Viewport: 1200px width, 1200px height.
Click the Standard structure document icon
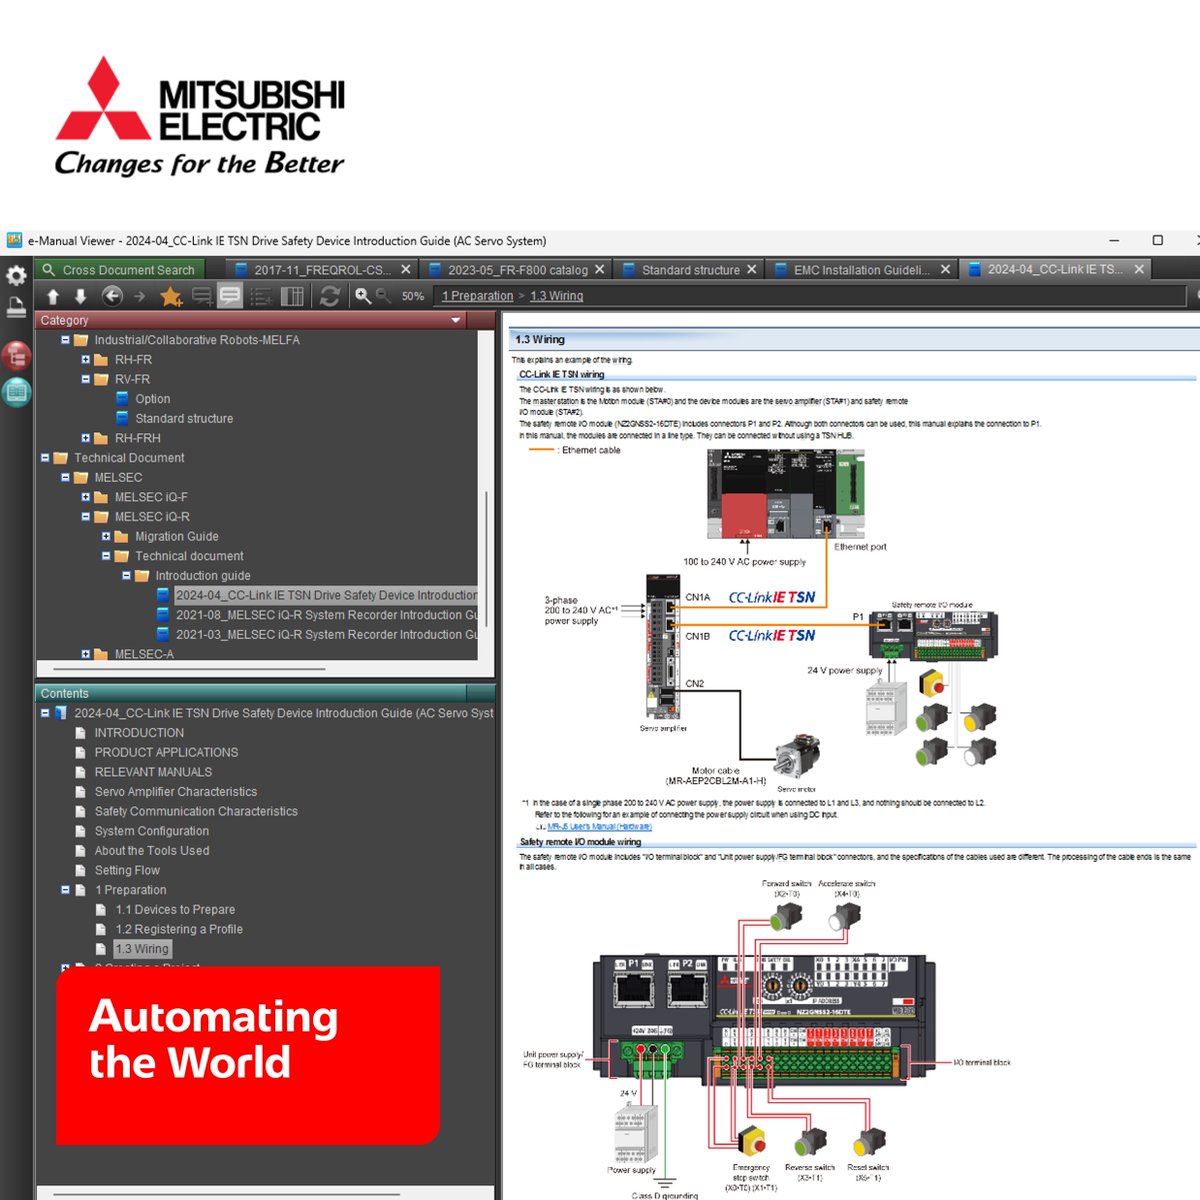pos(122,418)
